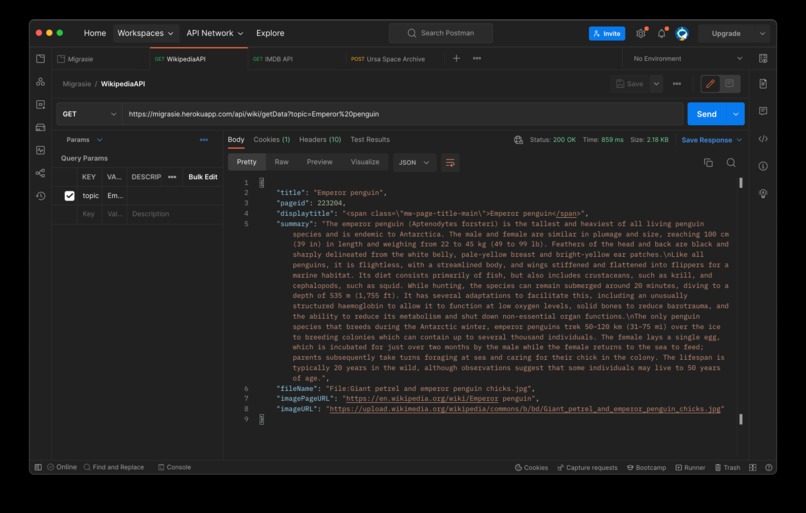Open HTTP method GET dropdown

pos(89,114)
